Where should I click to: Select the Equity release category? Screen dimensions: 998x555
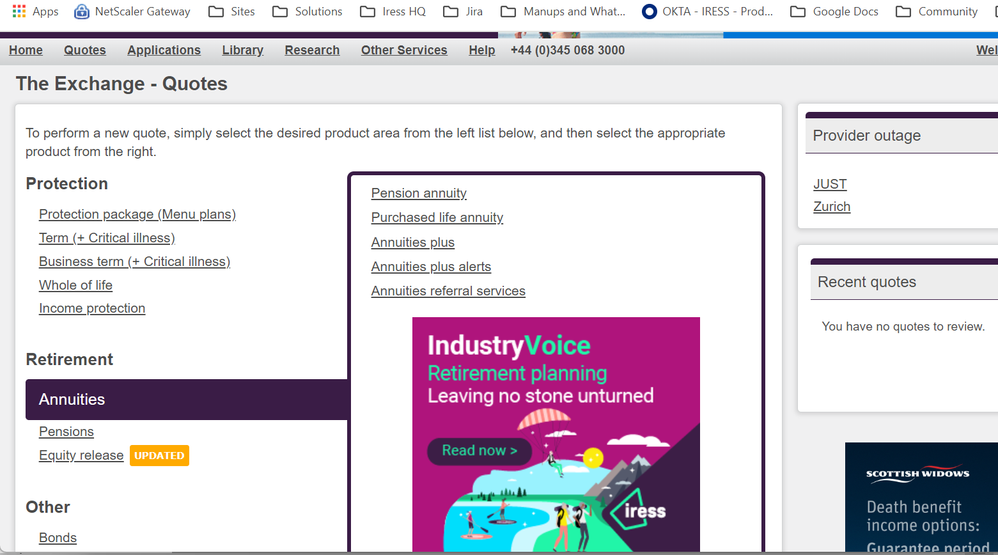[x=81, y=455]
